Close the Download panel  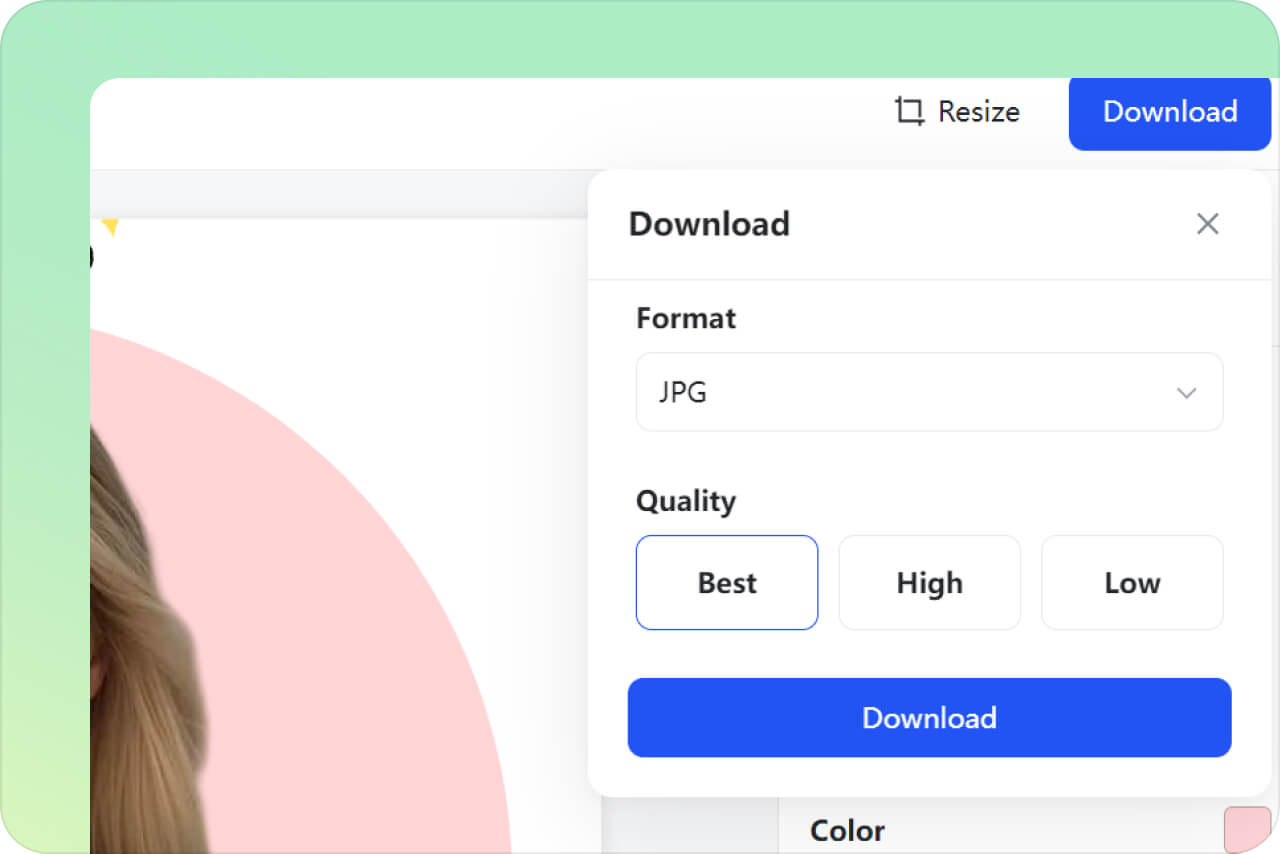click(1208, 224)
